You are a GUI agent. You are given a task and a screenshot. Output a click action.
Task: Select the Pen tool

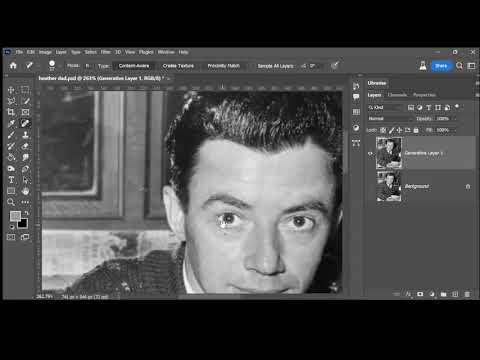click(25, 169)
